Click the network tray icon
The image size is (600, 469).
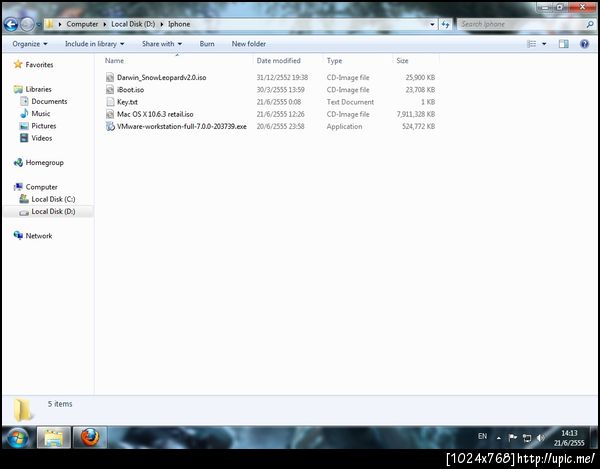527,438
